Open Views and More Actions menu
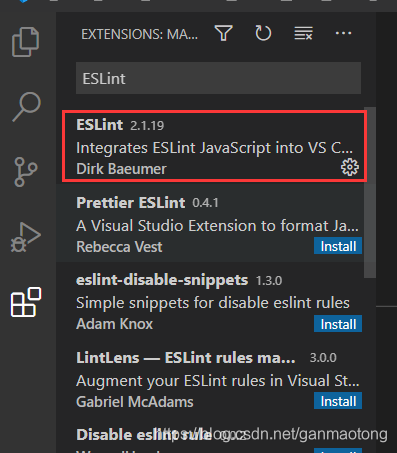Viewport: 397px width, 453px height. pos(343,33)
